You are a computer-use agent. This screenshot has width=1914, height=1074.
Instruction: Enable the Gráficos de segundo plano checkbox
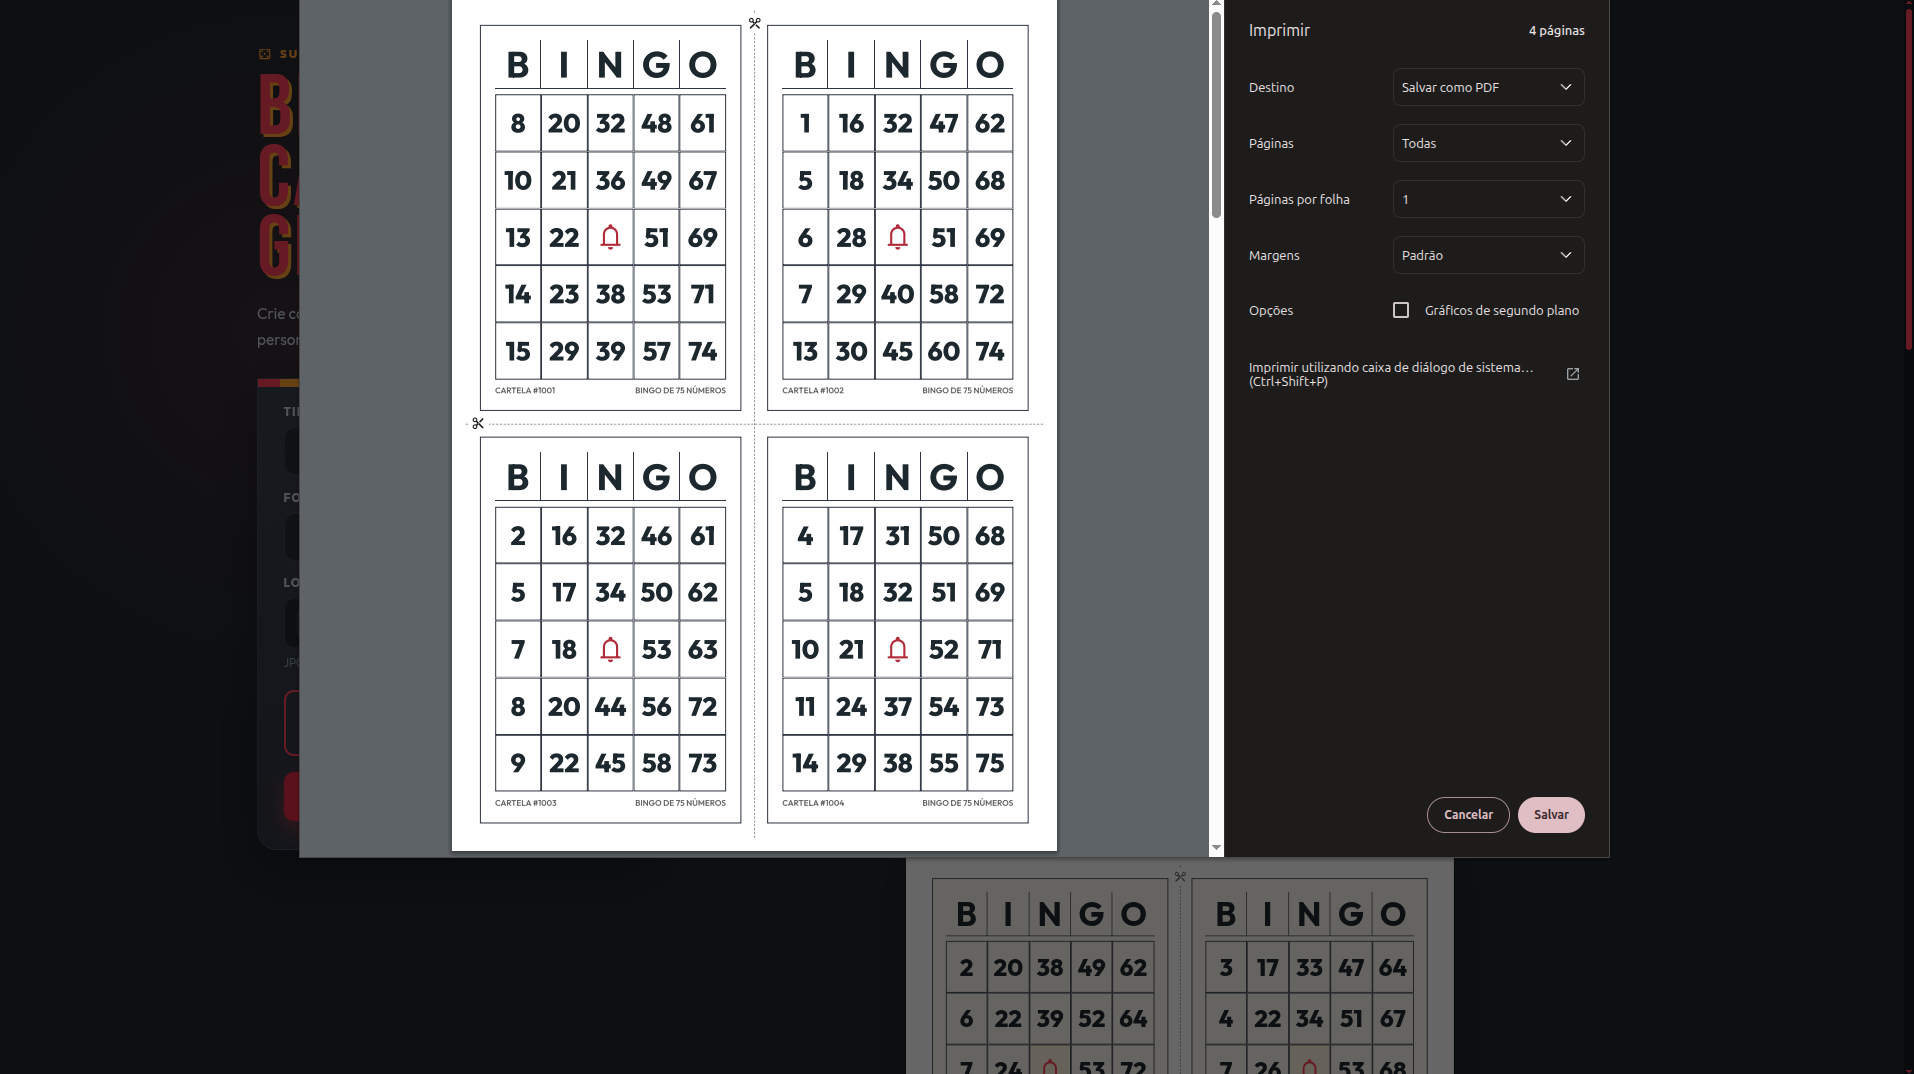(1401, 310)
